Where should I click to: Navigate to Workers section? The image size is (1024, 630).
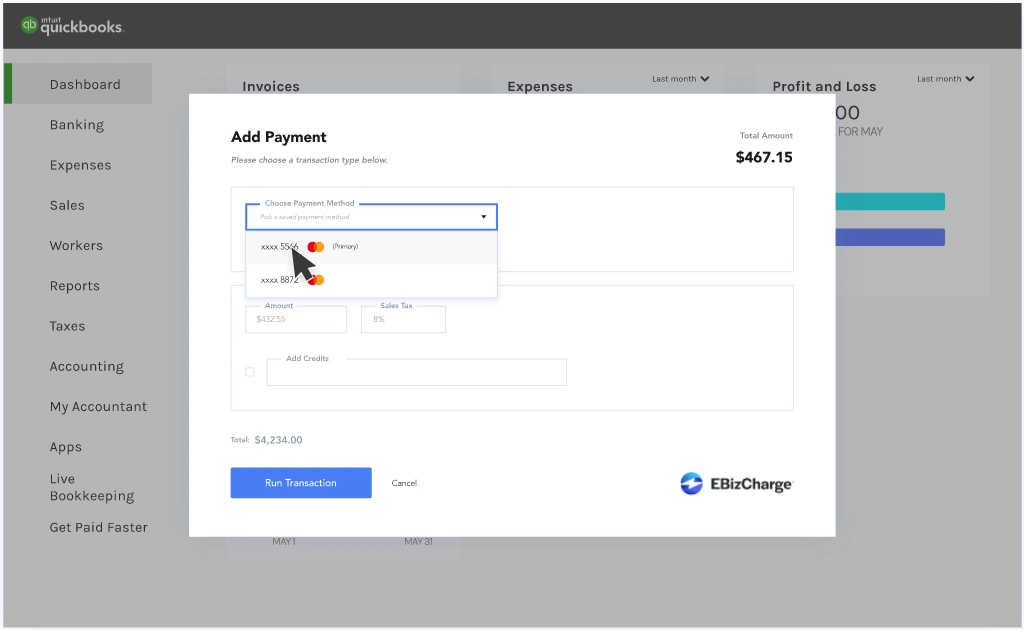click(x=76, y=245)
